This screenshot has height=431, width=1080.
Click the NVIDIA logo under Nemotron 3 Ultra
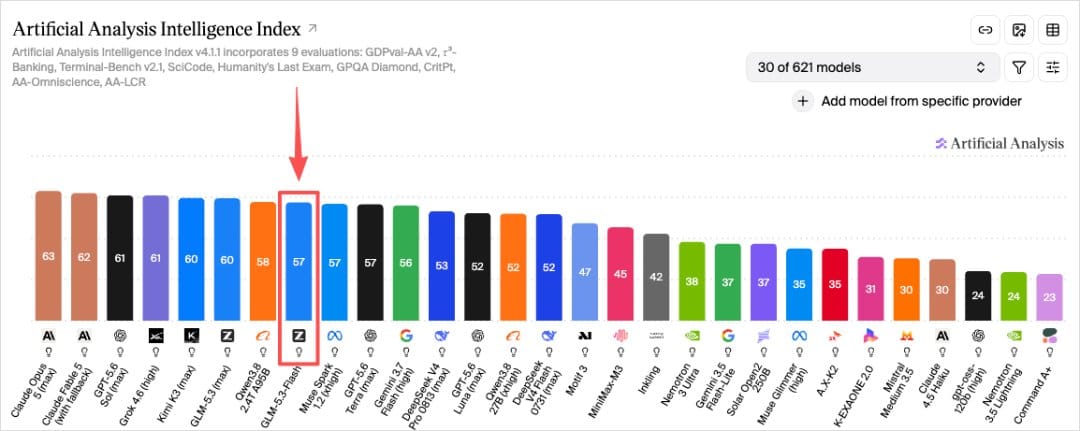click(x=692, y=335)
